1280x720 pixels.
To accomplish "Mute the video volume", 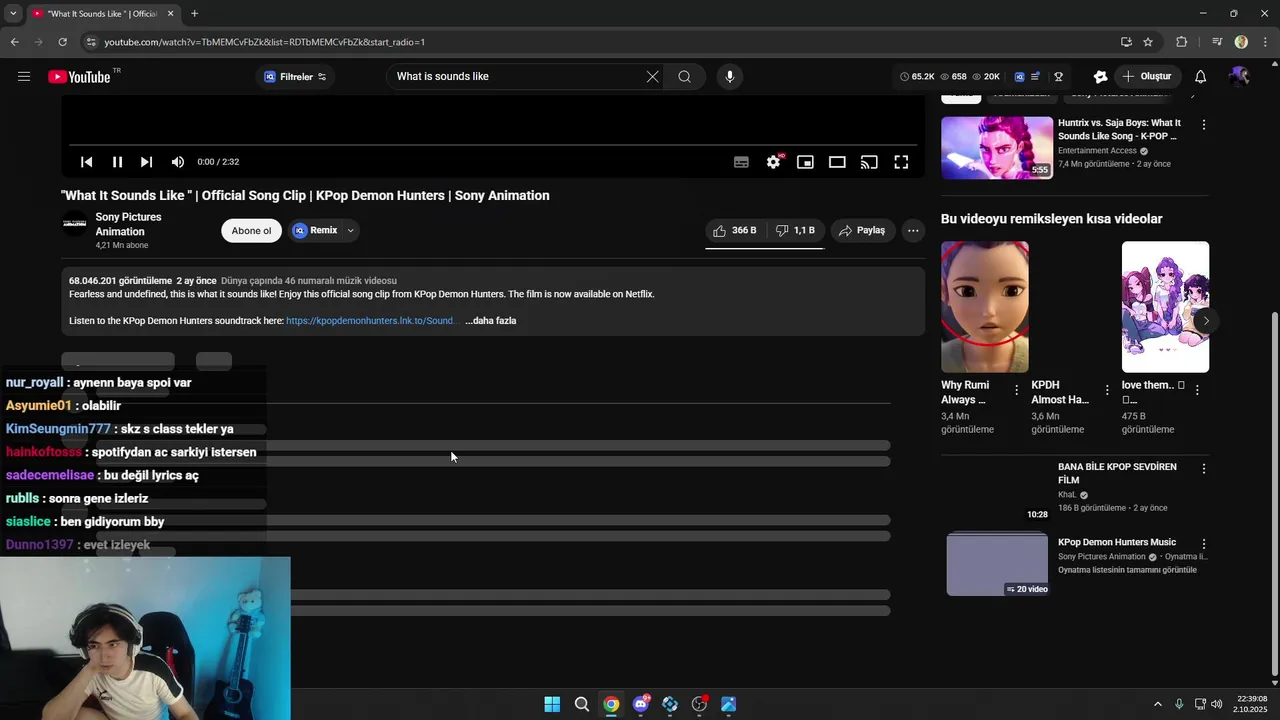I will tap(177, 162).
